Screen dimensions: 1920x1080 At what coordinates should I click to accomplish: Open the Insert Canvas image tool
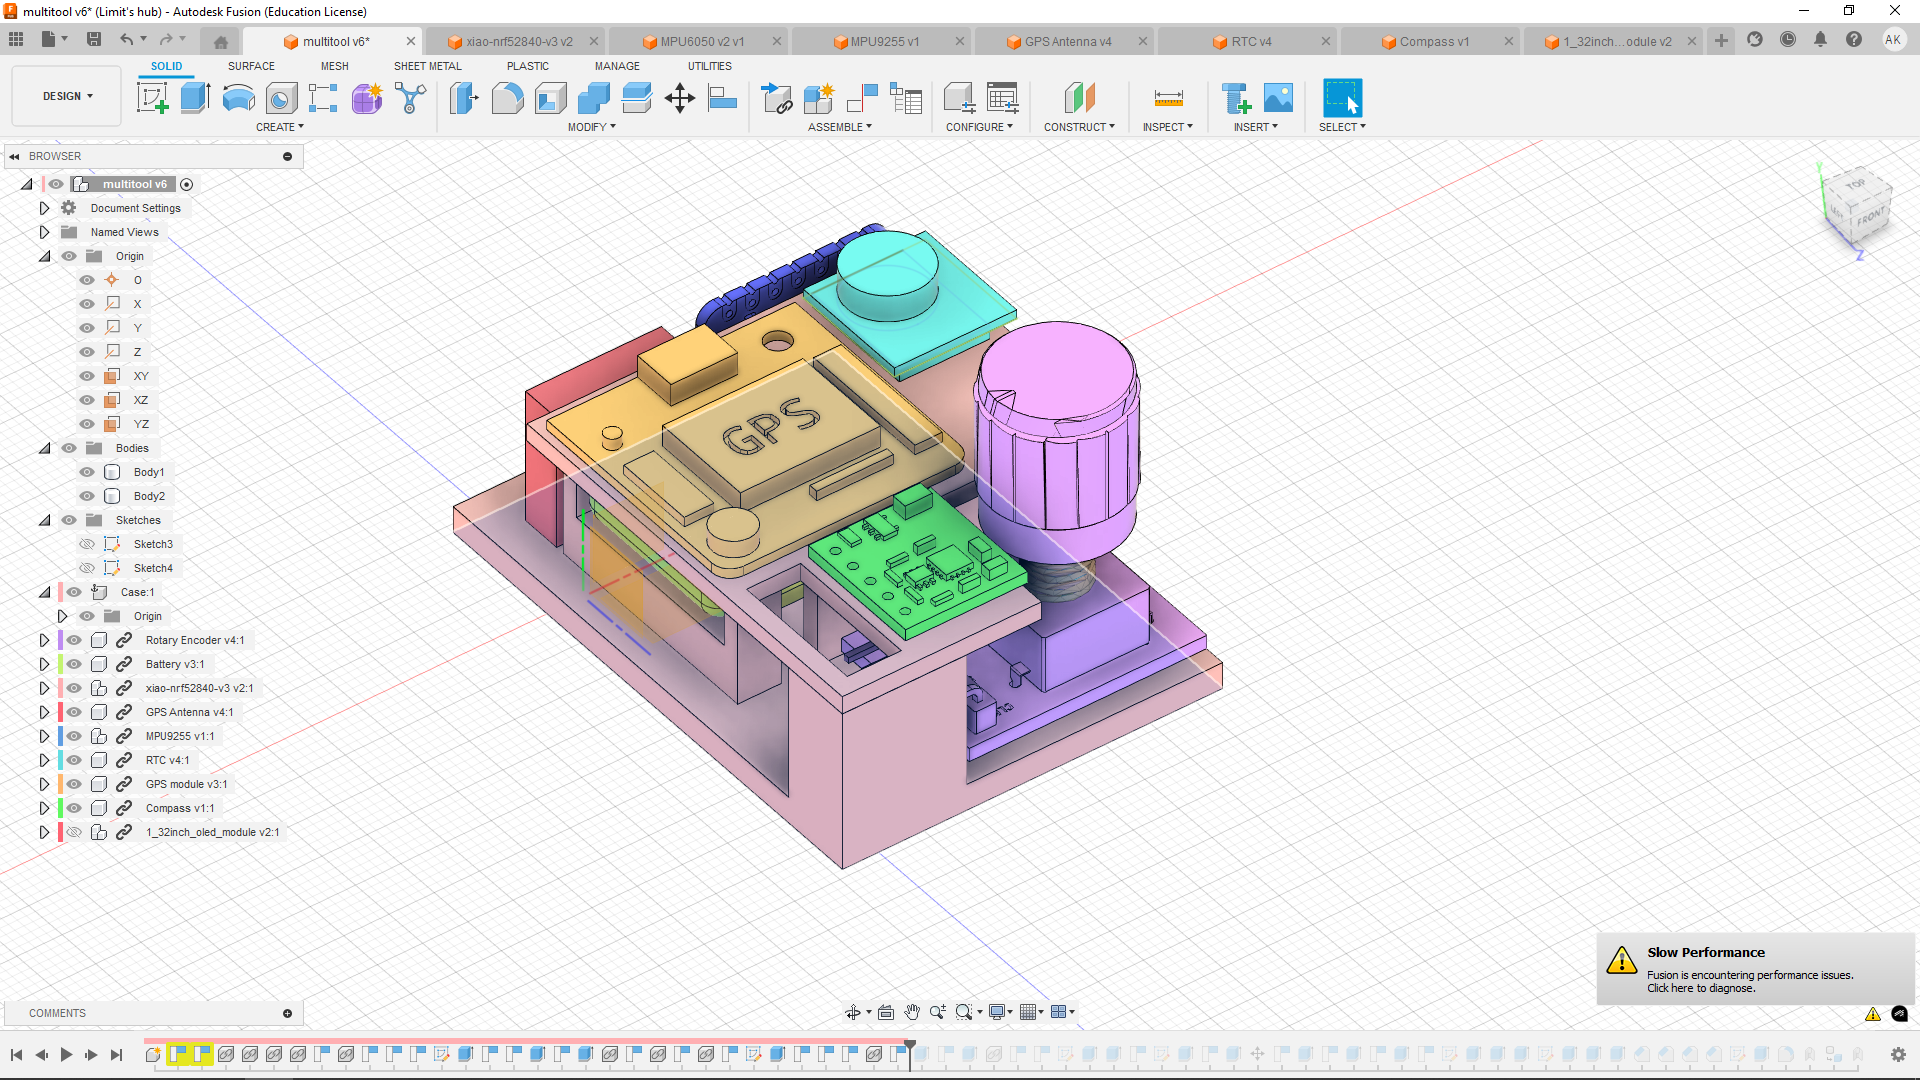pyautogui.click(x=1278, y=98)
